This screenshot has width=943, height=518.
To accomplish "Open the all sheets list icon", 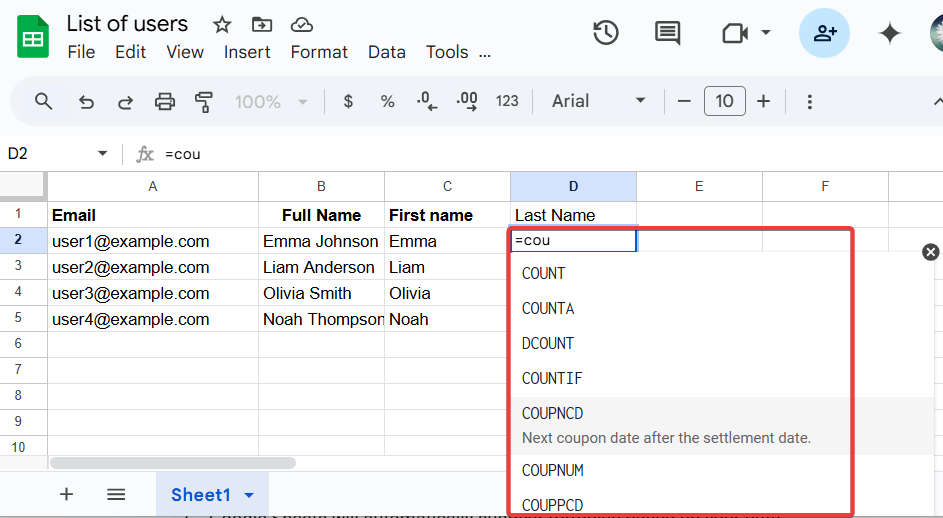I will click(116, 495).
